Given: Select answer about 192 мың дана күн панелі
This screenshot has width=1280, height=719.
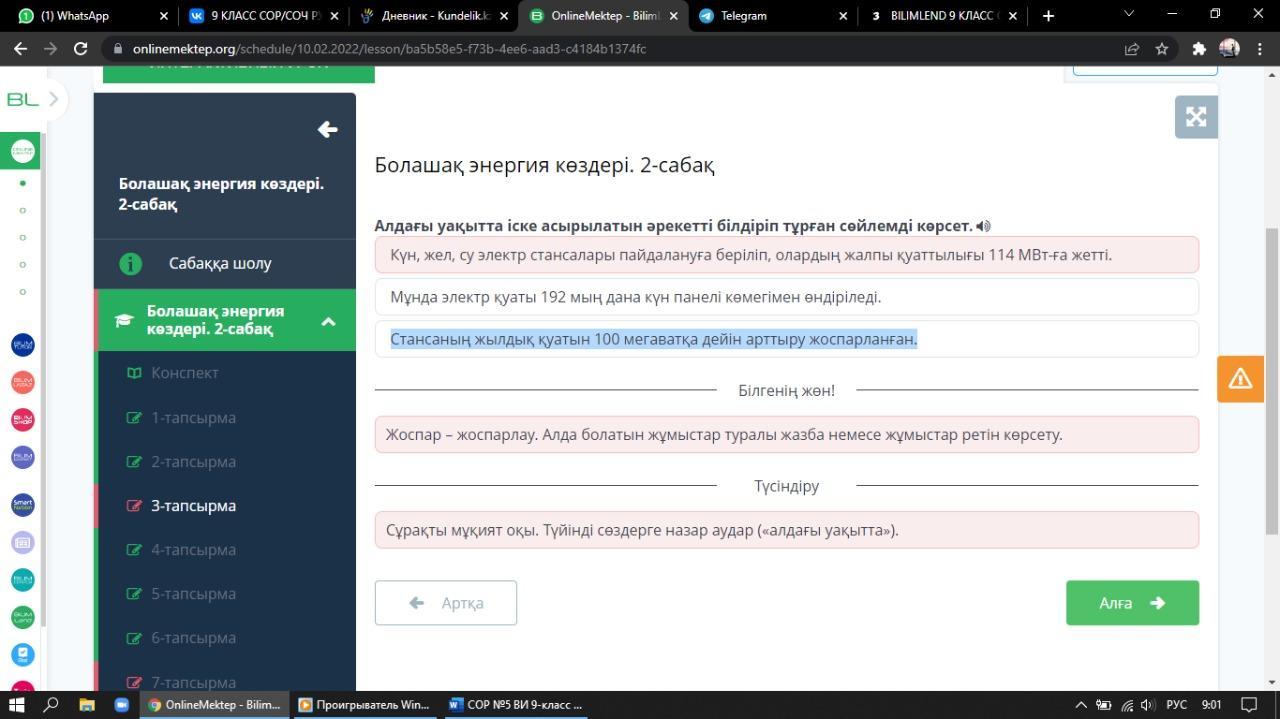Looking at the screenshot, I should pyautogui.click(x=786, y=297).
